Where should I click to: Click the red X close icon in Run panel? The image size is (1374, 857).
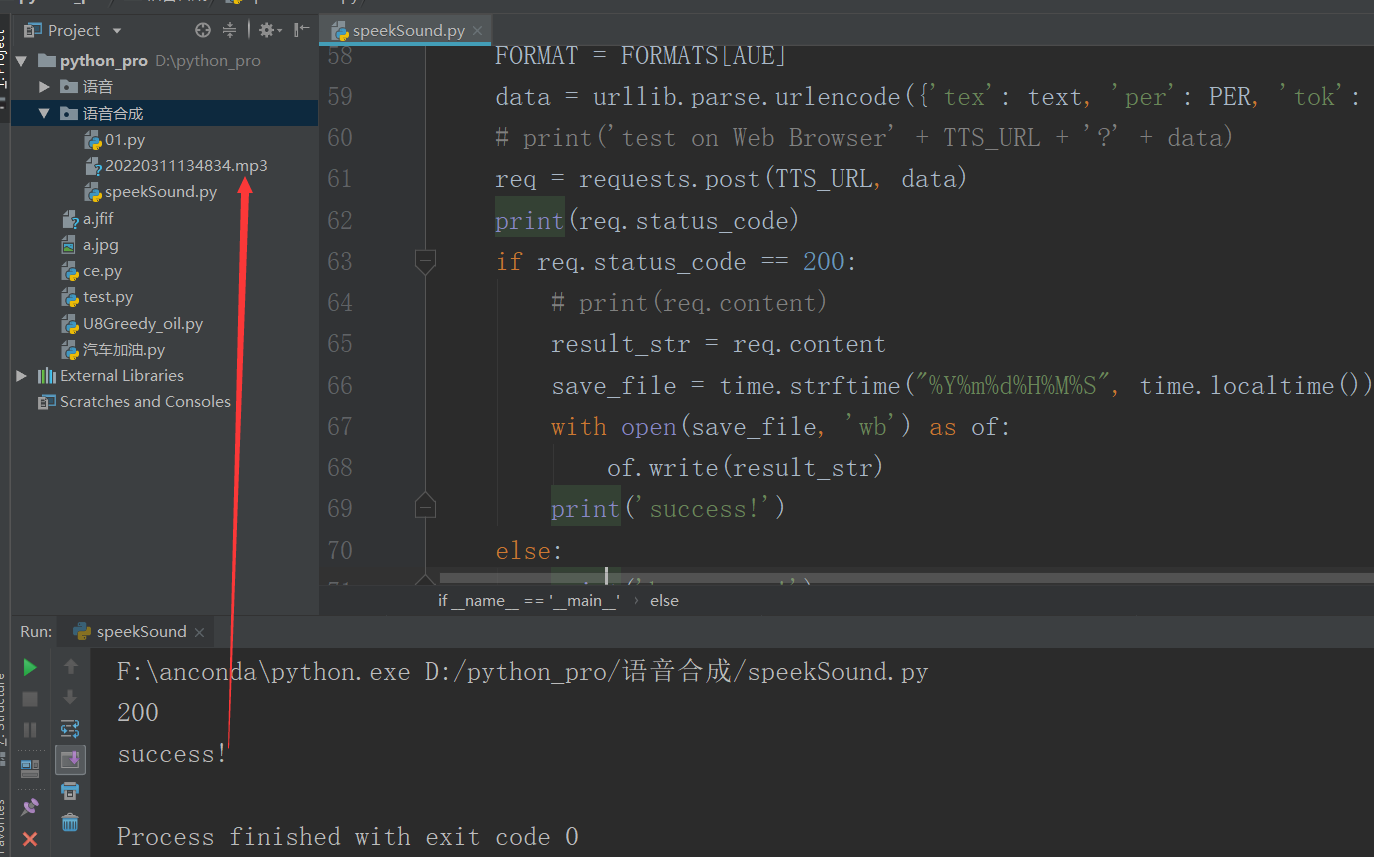tap(30, 839)
